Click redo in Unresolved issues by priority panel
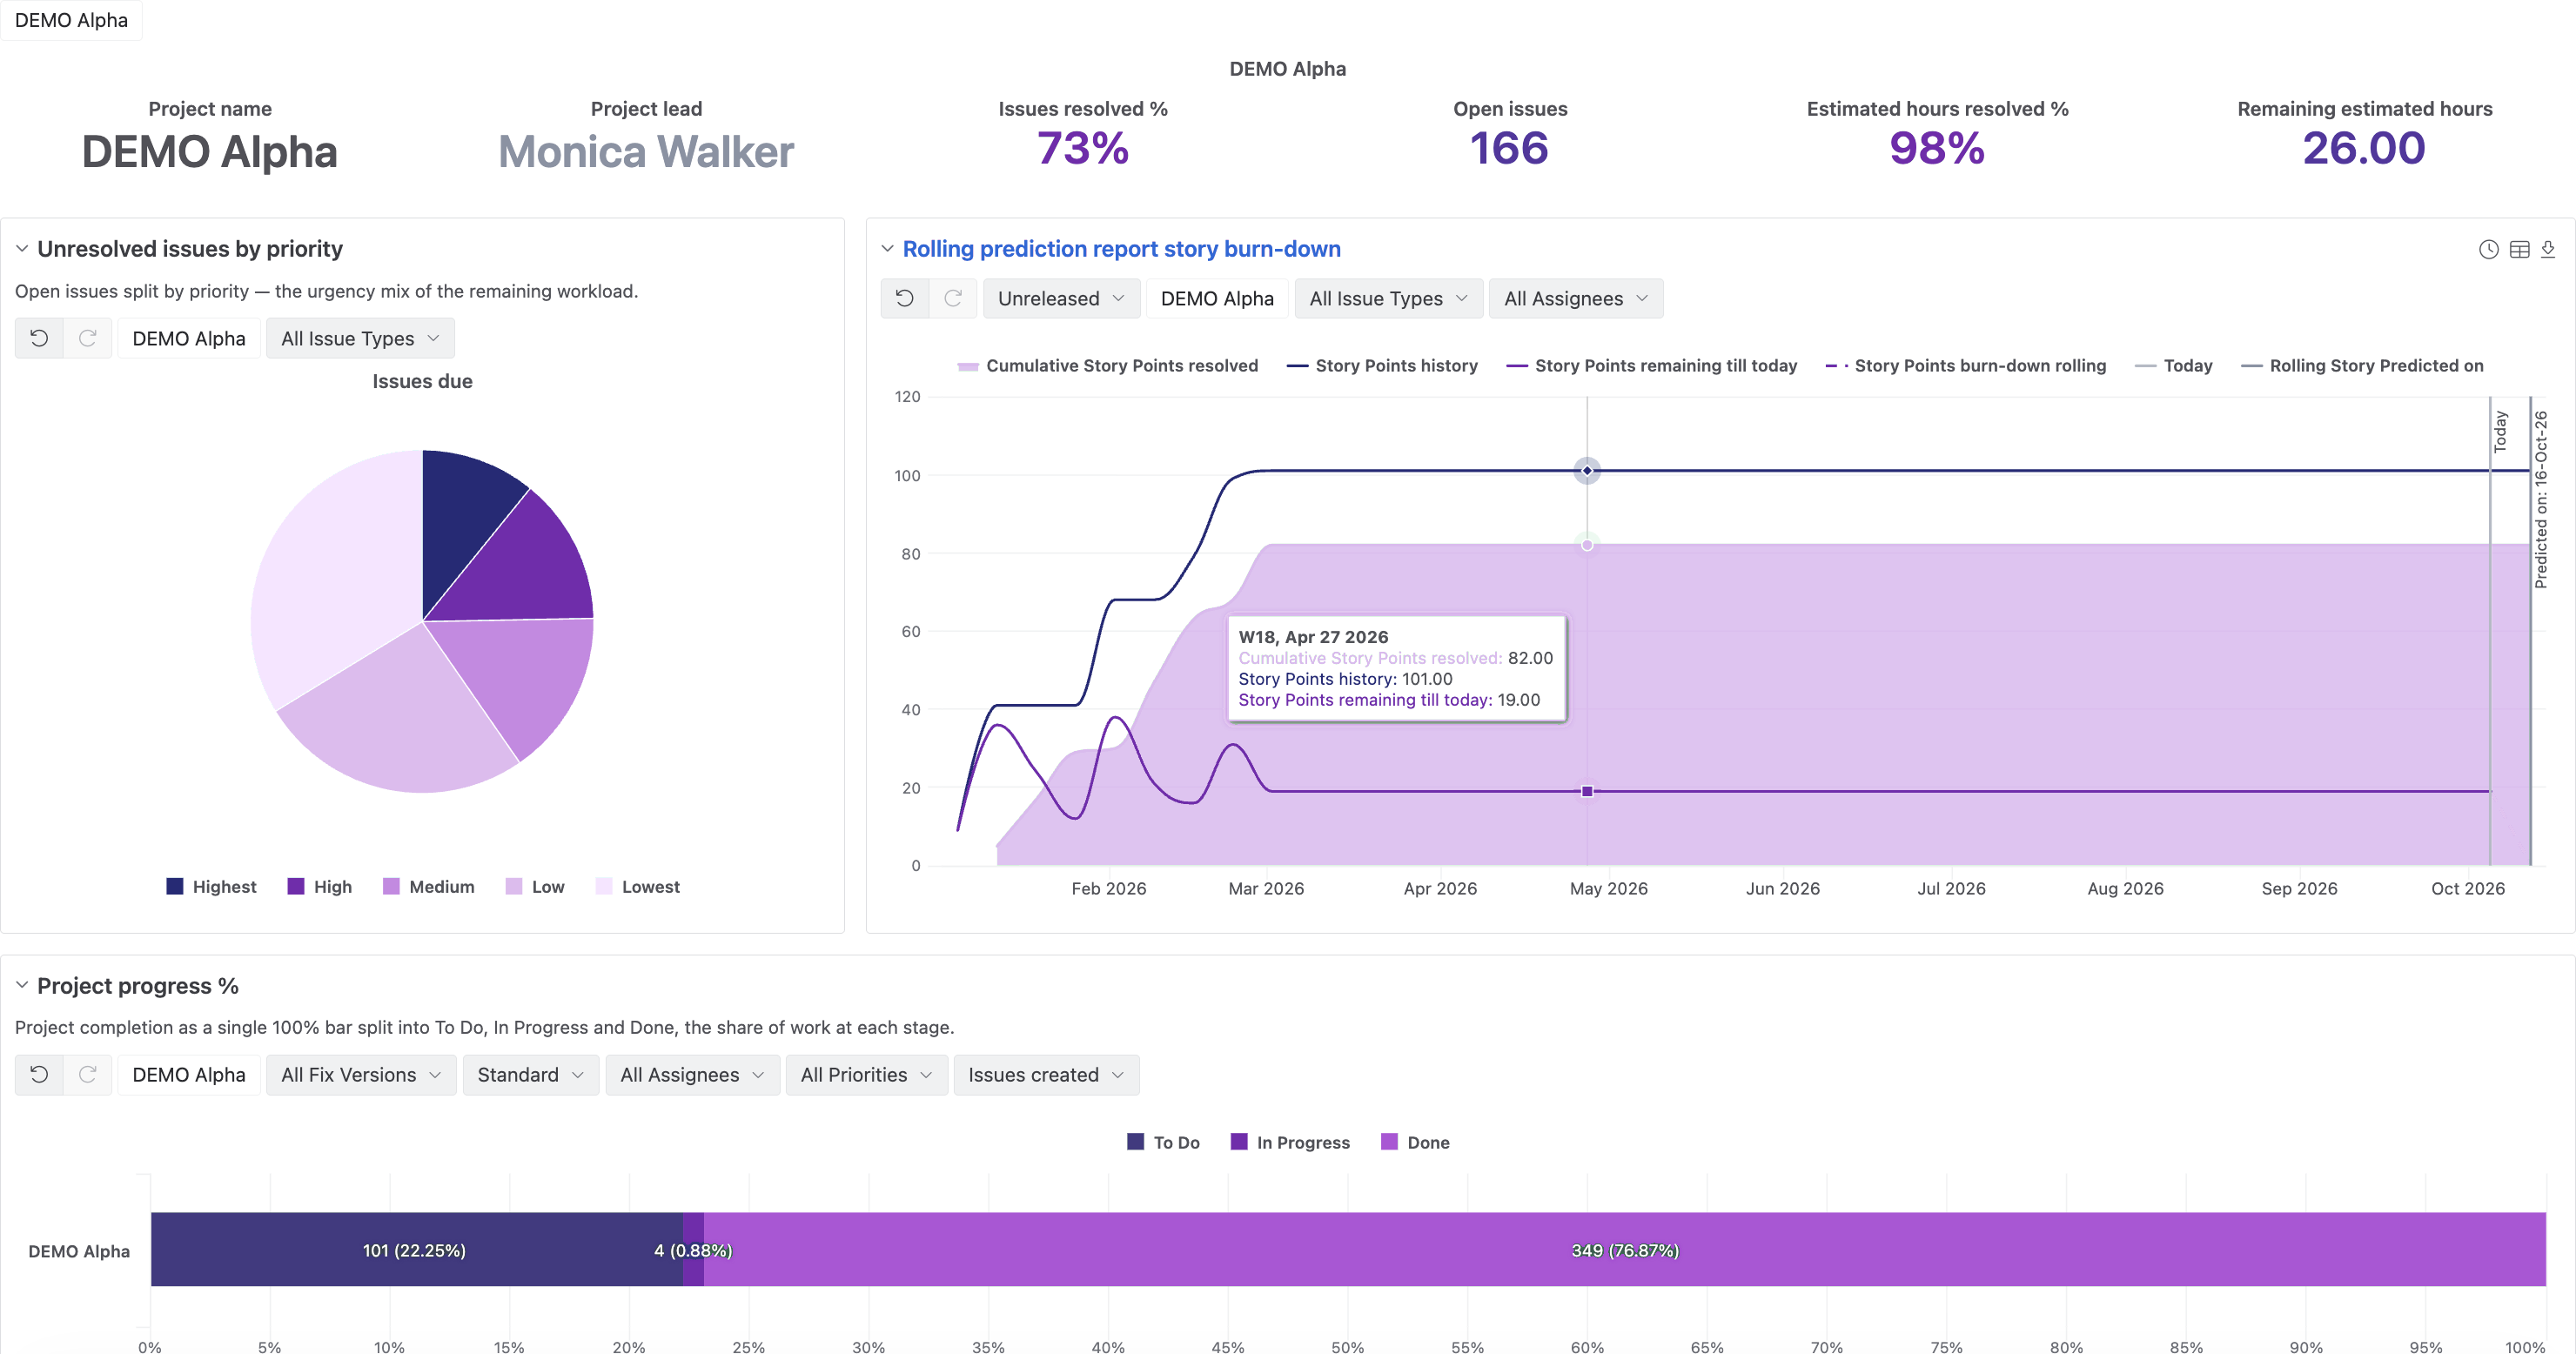This screenshot has width=2576, height=1354. pos(88,338)
